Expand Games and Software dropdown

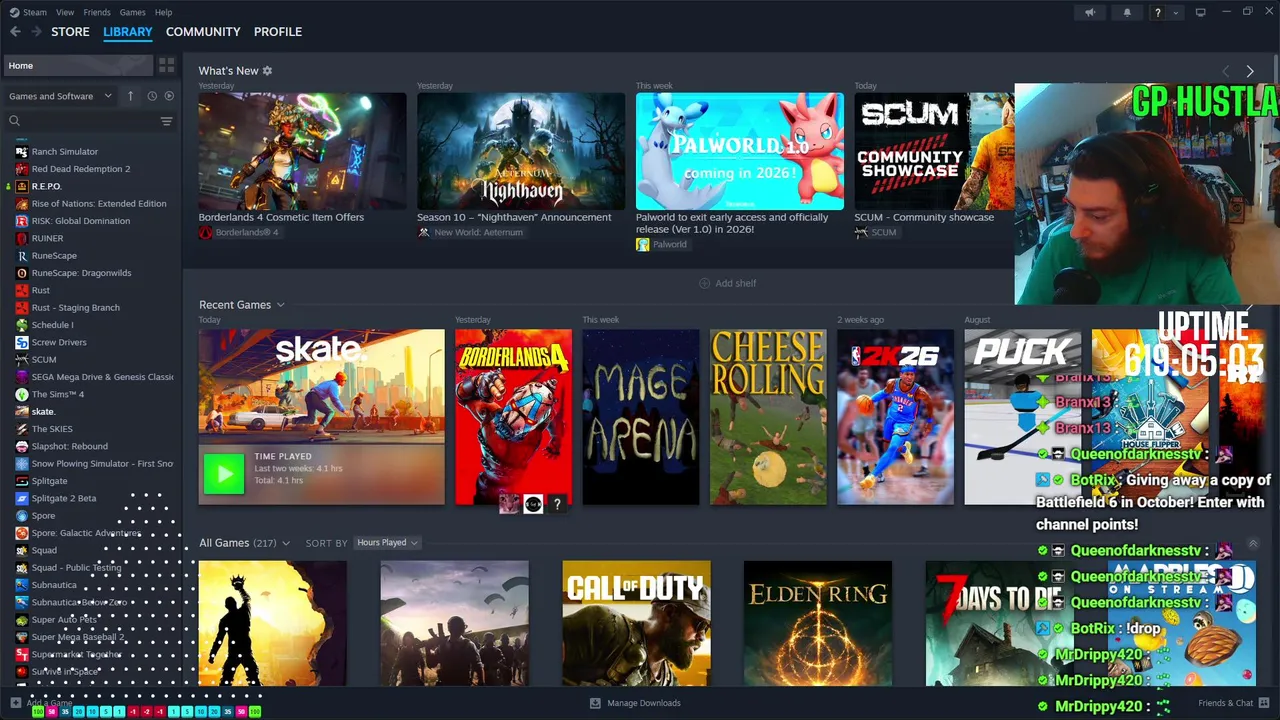(x=60, y=96)
